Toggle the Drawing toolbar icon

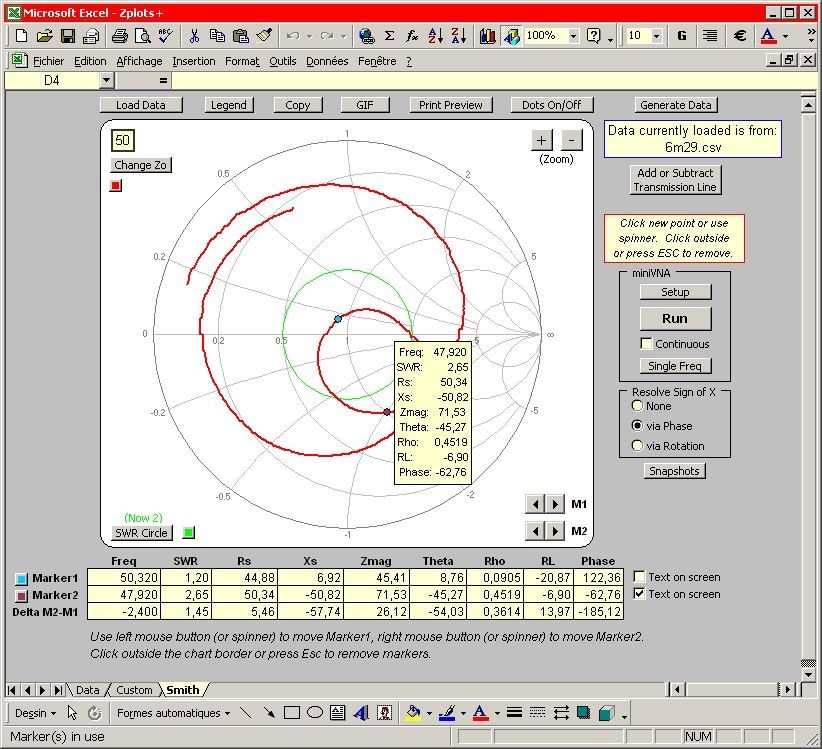tap(512, 36)
